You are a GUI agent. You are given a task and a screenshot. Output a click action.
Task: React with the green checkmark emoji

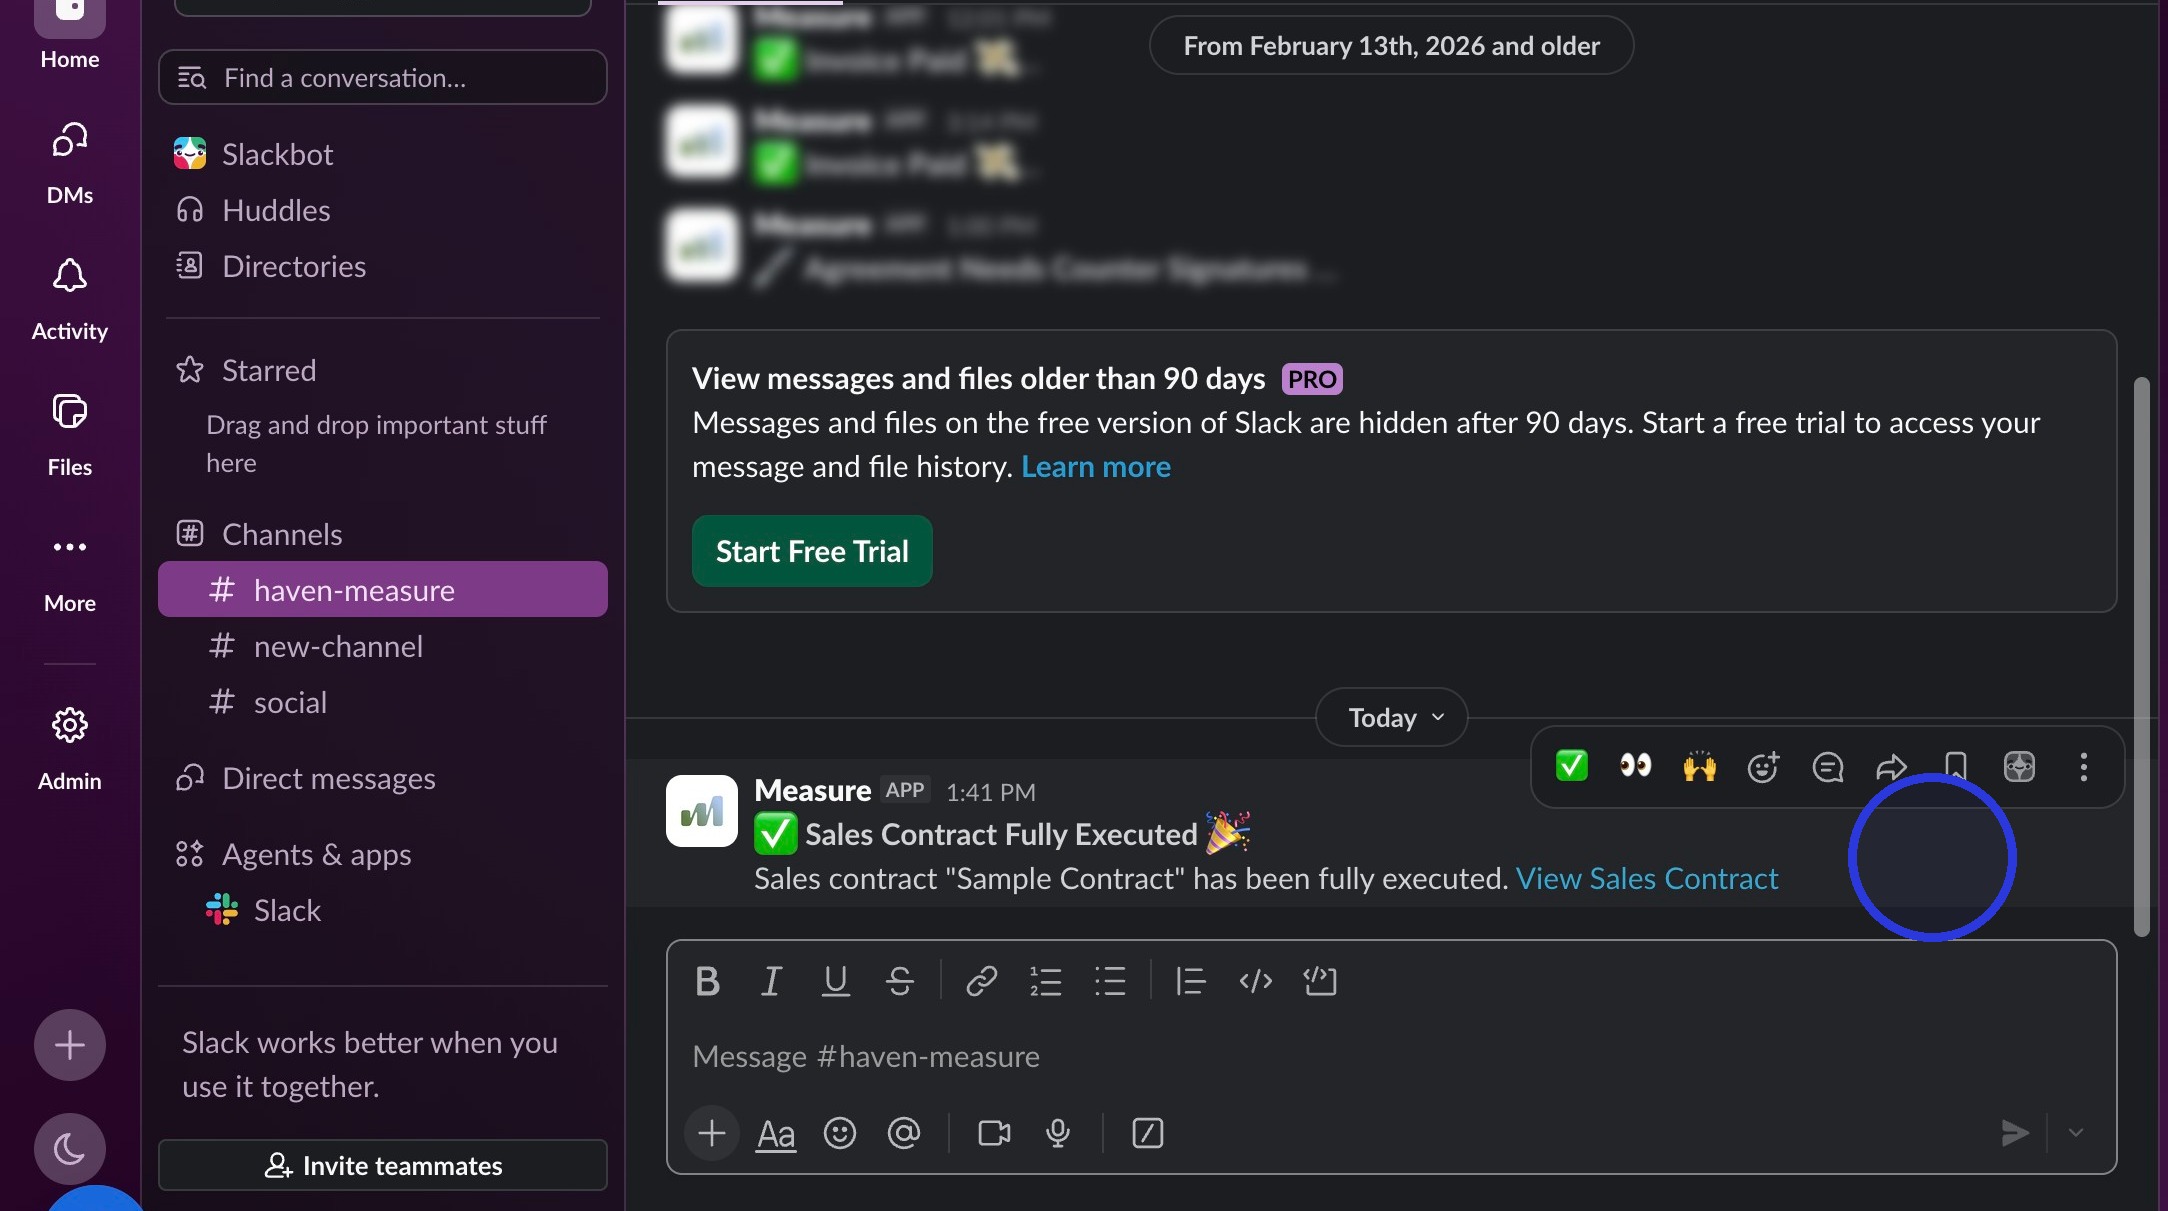click(x=1572, y=767)
